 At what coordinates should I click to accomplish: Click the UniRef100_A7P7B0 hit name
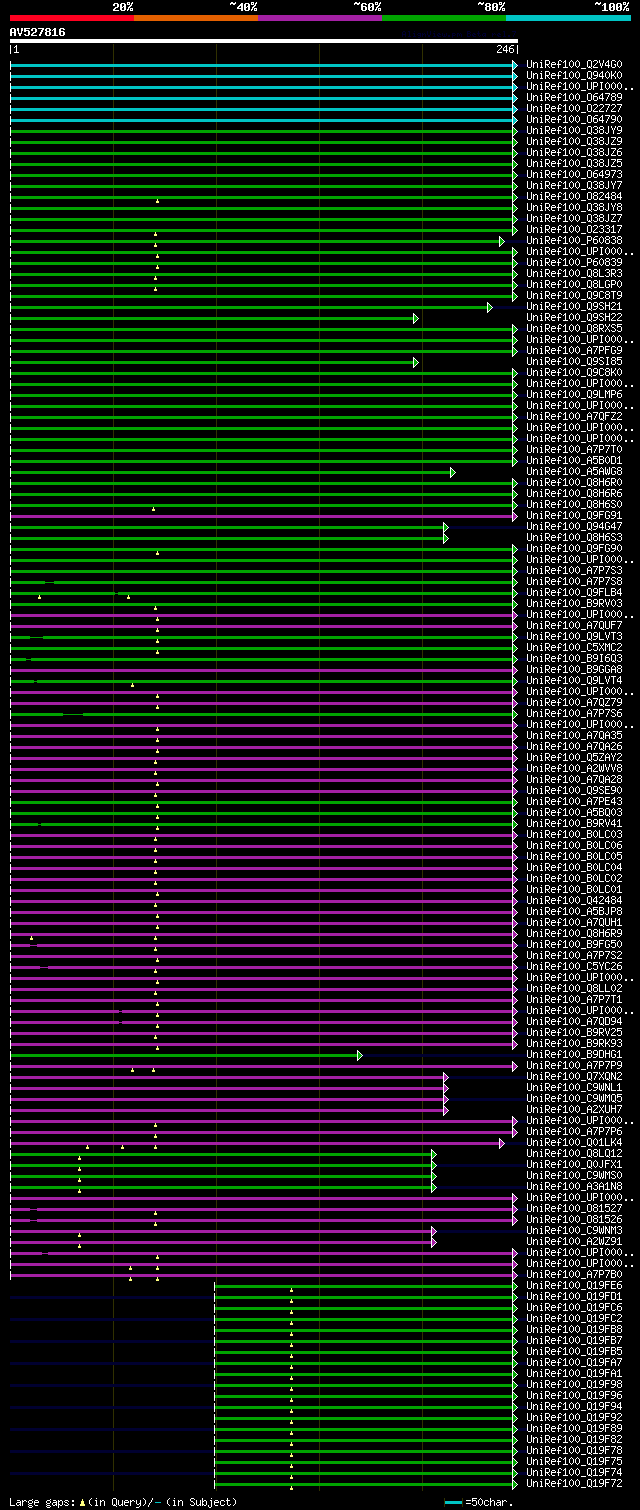pyautogui.click(x=574, y=1275)
